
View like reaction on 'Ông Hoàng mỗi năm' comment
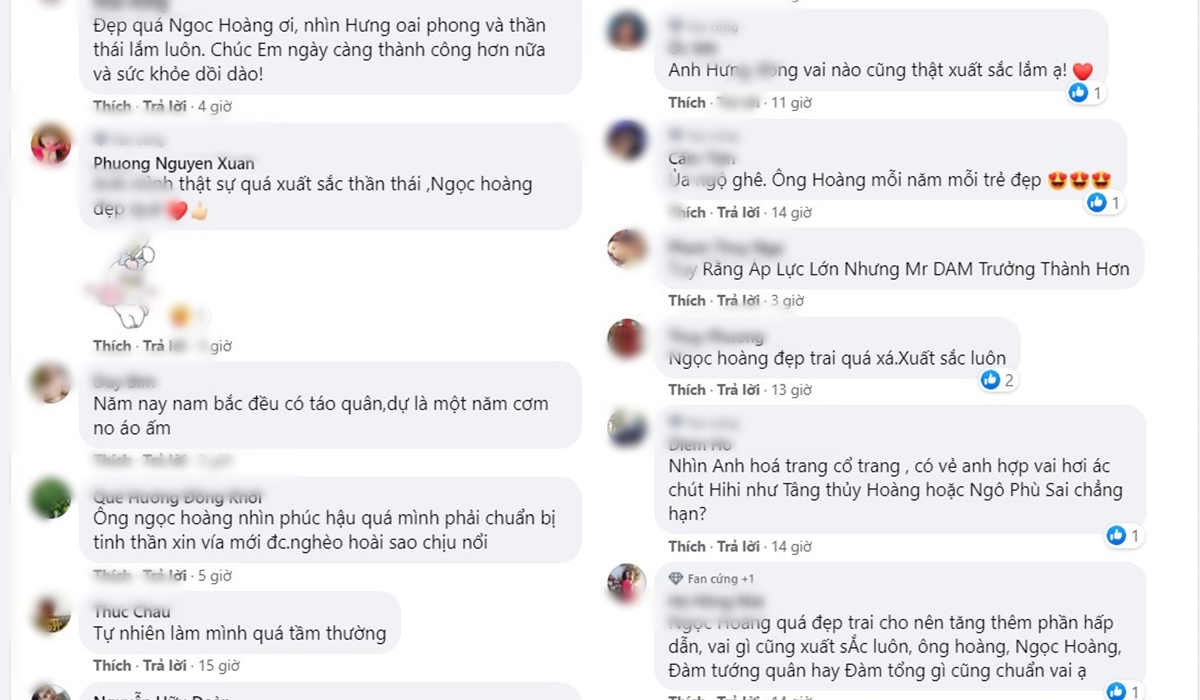point(1104,203)
